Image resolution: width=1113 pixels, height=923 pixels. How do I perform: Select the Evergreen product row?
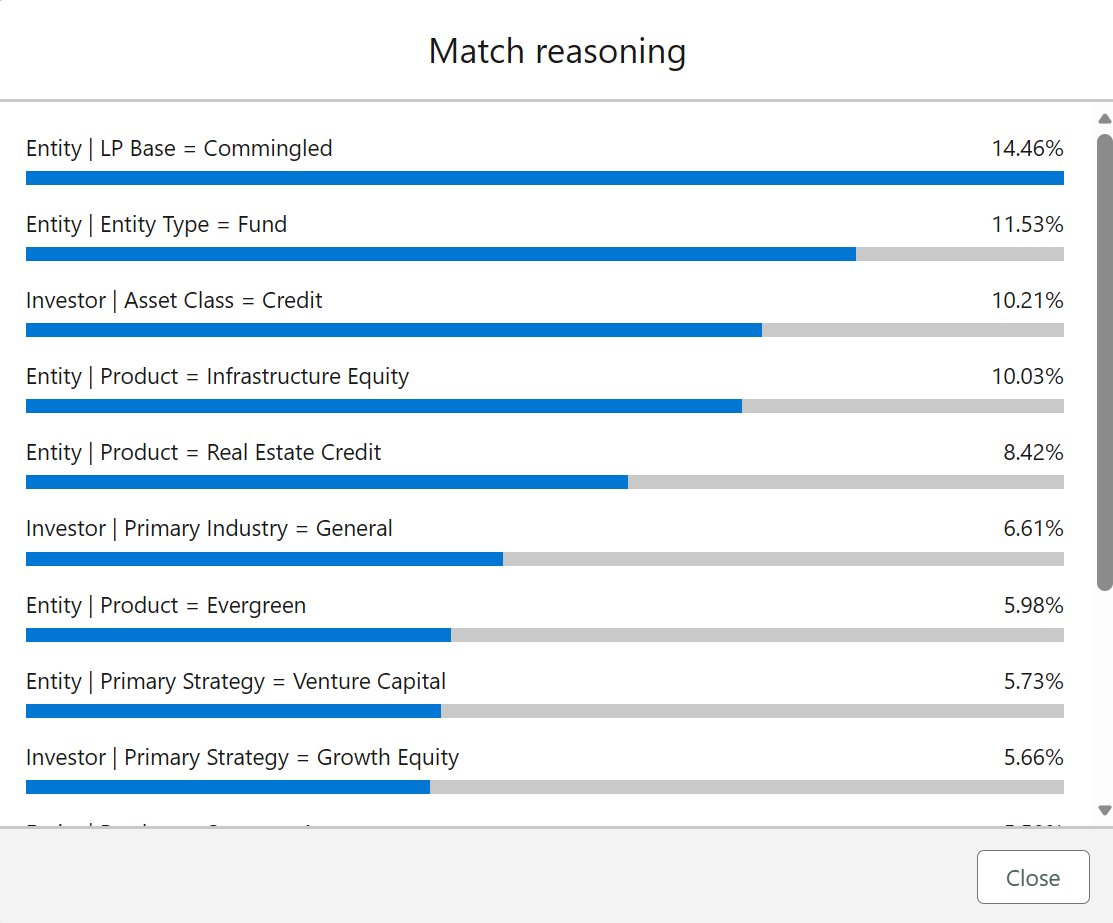tap(166, 605)
